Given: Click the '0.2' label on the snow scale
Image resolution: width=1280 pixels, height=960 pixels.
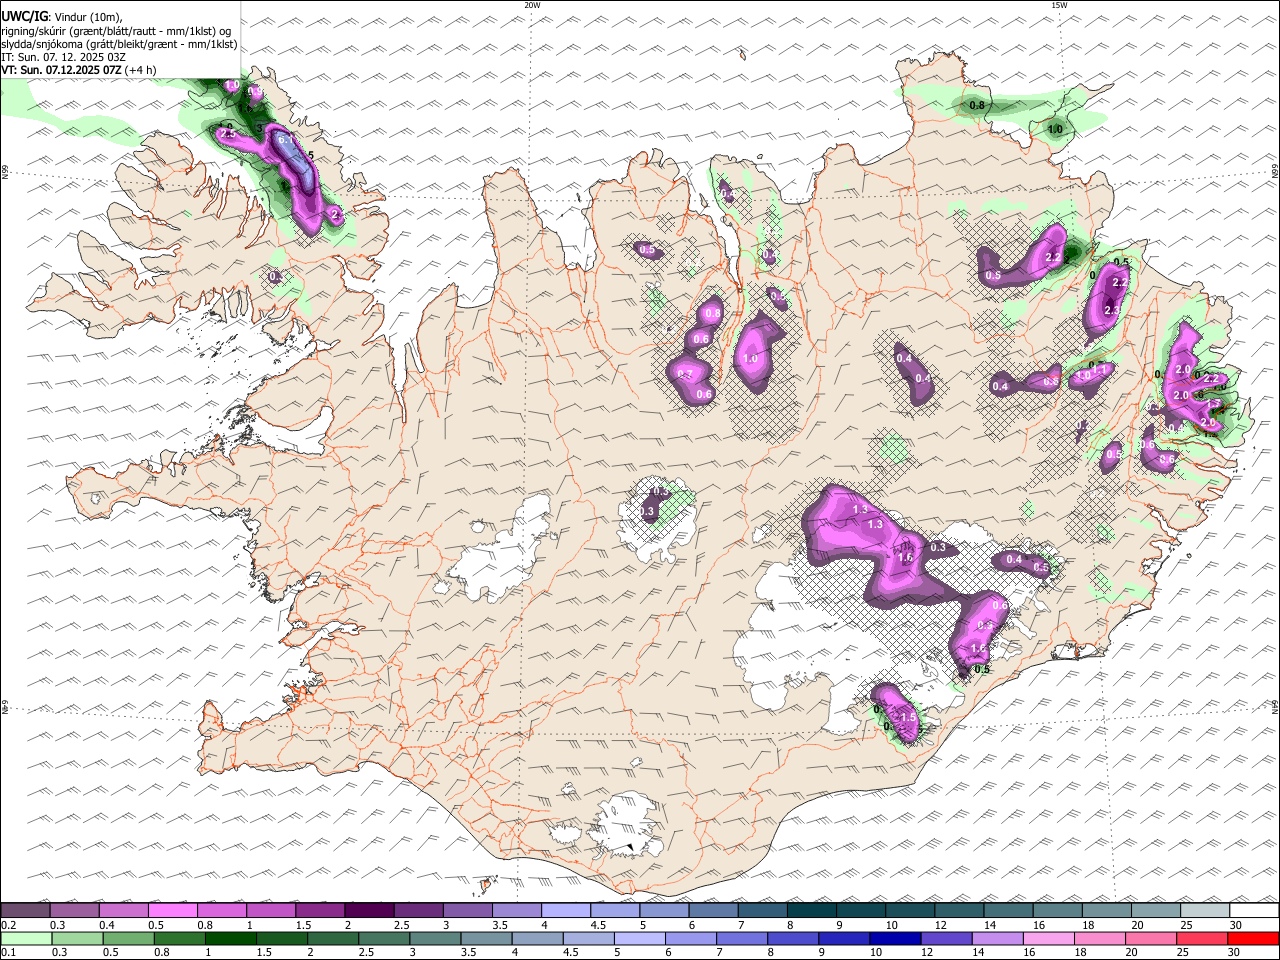Looking at the screenshot, I should tap(9, 925).
